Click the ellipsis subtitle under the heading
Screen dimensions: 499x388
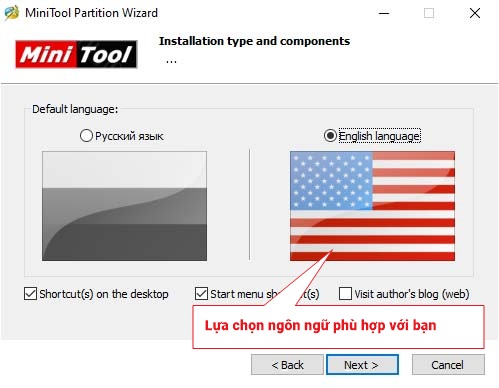coord(171,62)
